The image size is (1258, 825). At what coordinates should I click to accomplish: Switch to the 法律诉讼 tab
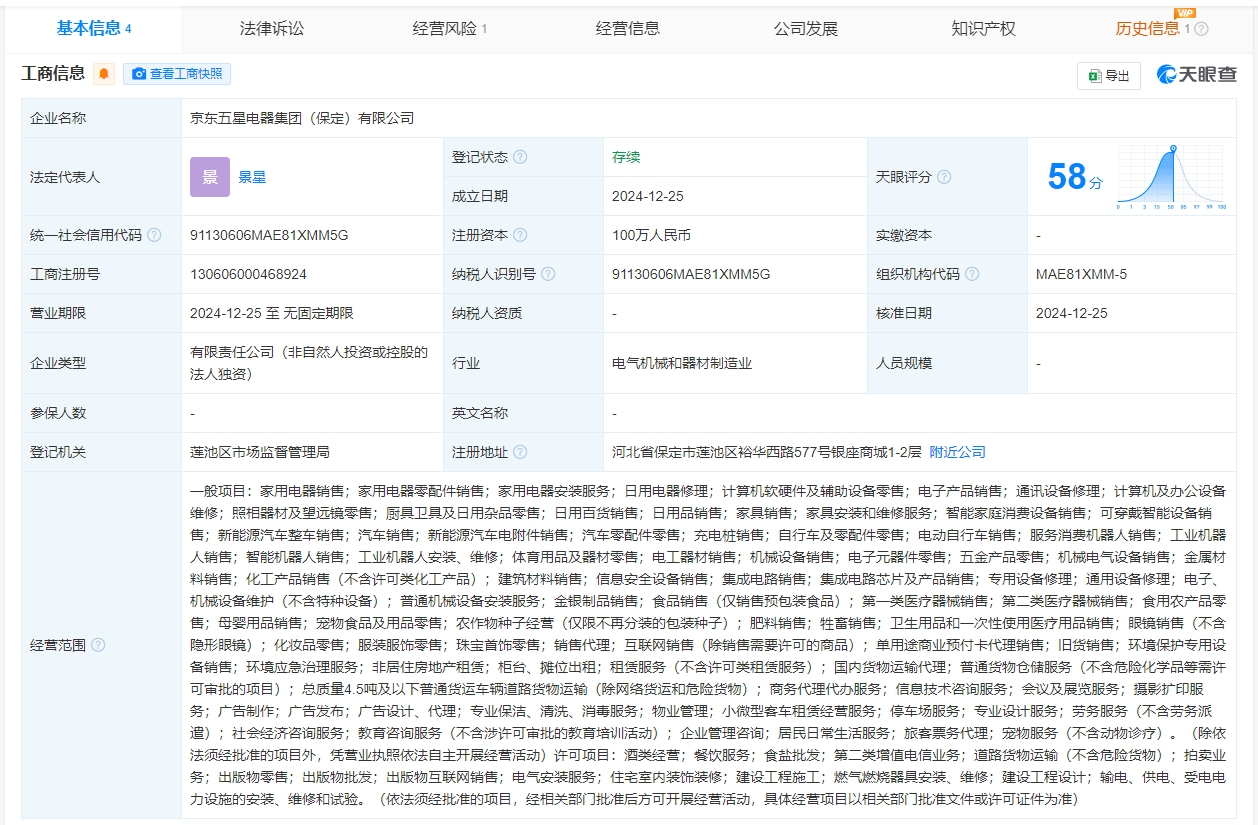click(270, 28)
